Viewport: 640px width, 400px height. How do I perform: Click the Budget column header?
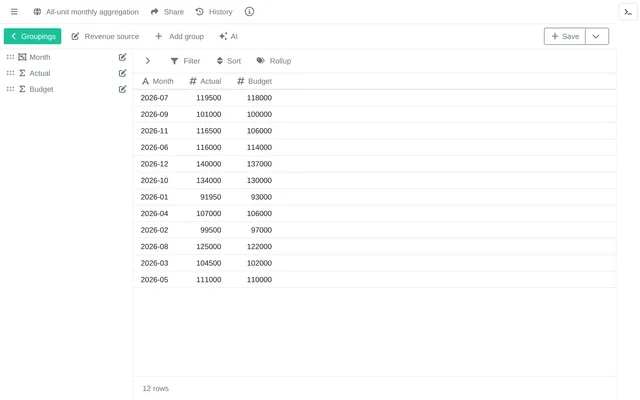254,81
